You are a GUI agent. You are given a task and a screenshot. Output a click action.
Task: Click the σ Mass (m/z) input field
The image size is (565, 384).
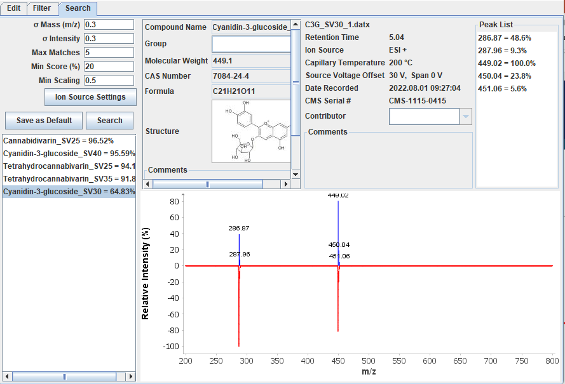pos(109,24)
